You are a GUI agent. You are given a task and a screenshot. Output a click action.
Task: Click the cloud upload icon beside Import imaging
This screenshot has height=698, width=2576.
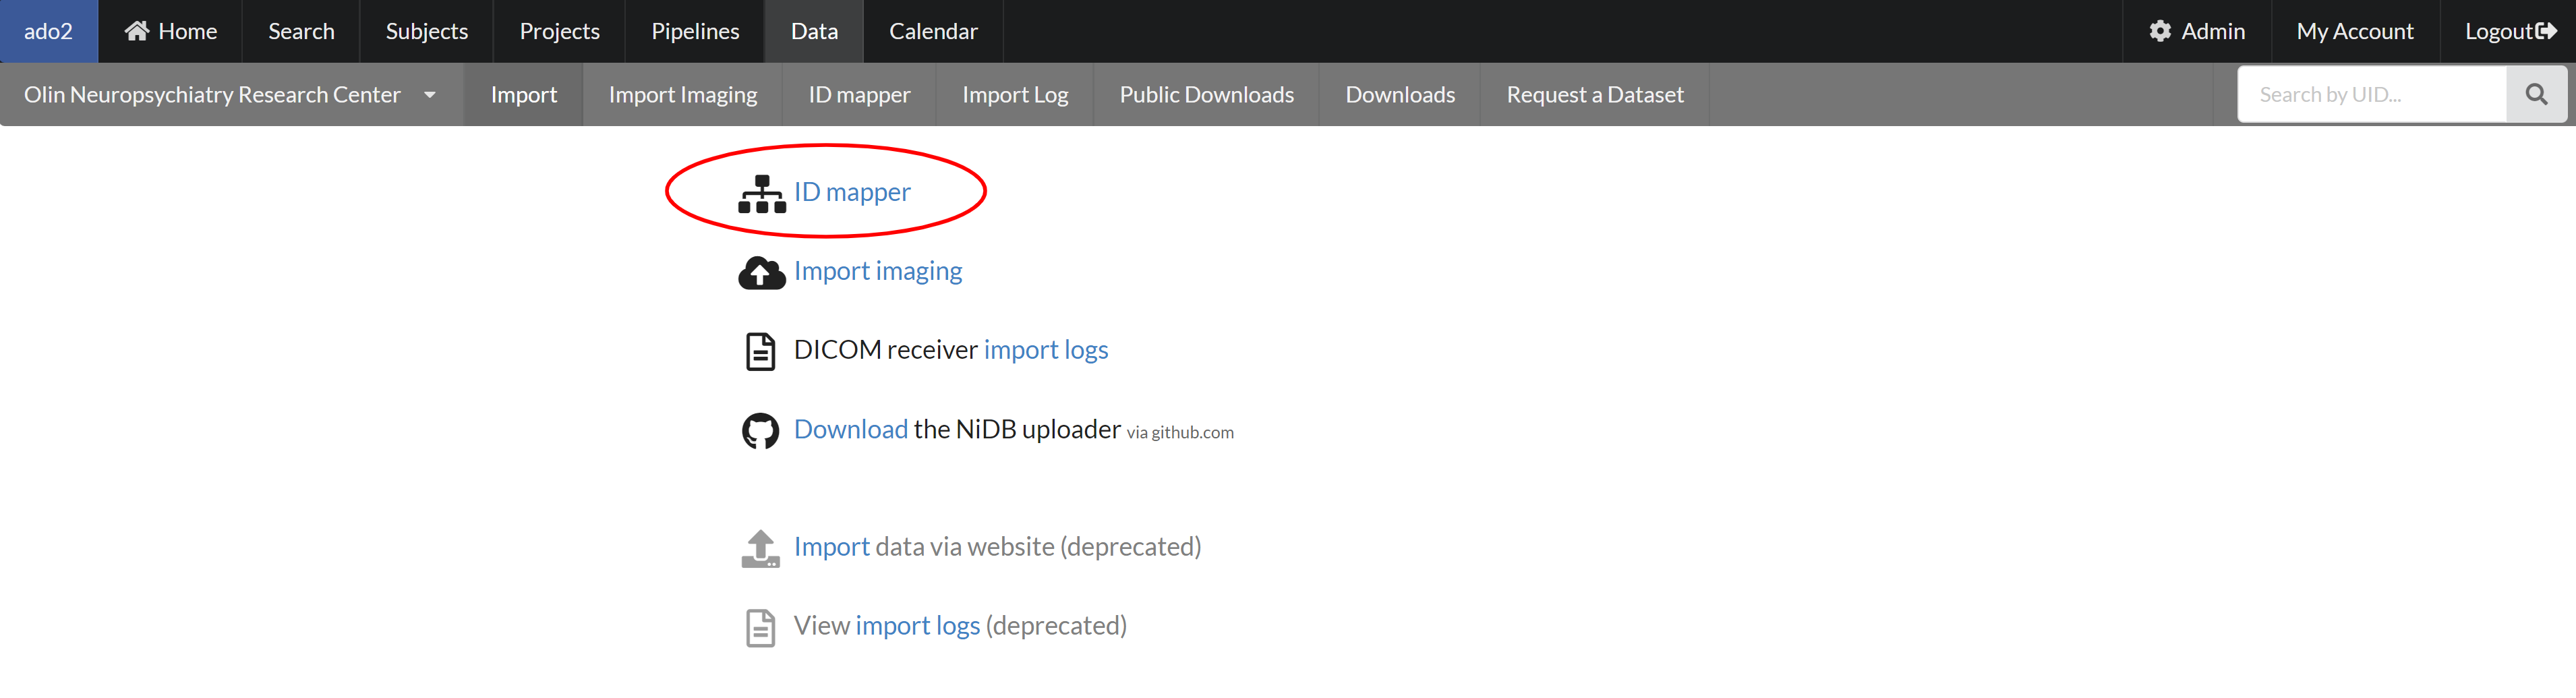[762, 270]
